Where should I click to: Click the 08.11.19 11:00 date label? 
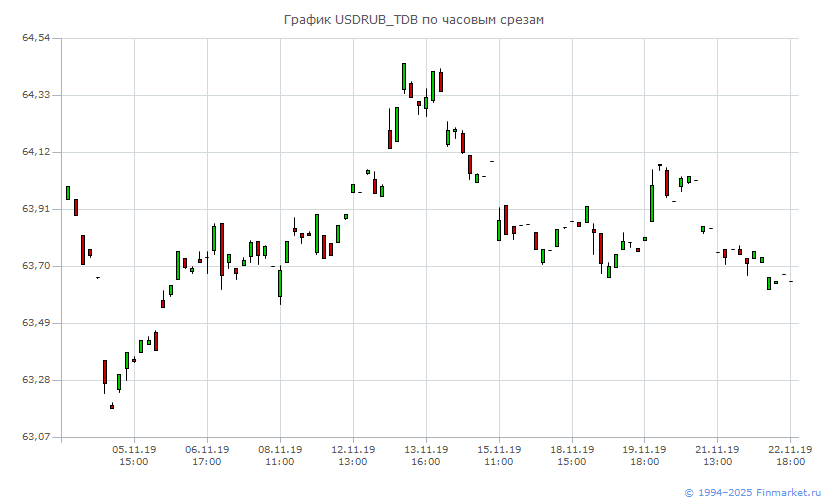pyautogui.click(x=280, y=456)
